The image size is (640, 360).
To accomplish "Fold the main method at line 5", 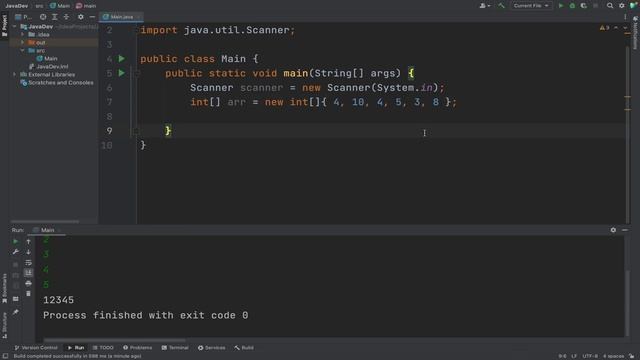I will pyautogui.click(x=138, y=73).
